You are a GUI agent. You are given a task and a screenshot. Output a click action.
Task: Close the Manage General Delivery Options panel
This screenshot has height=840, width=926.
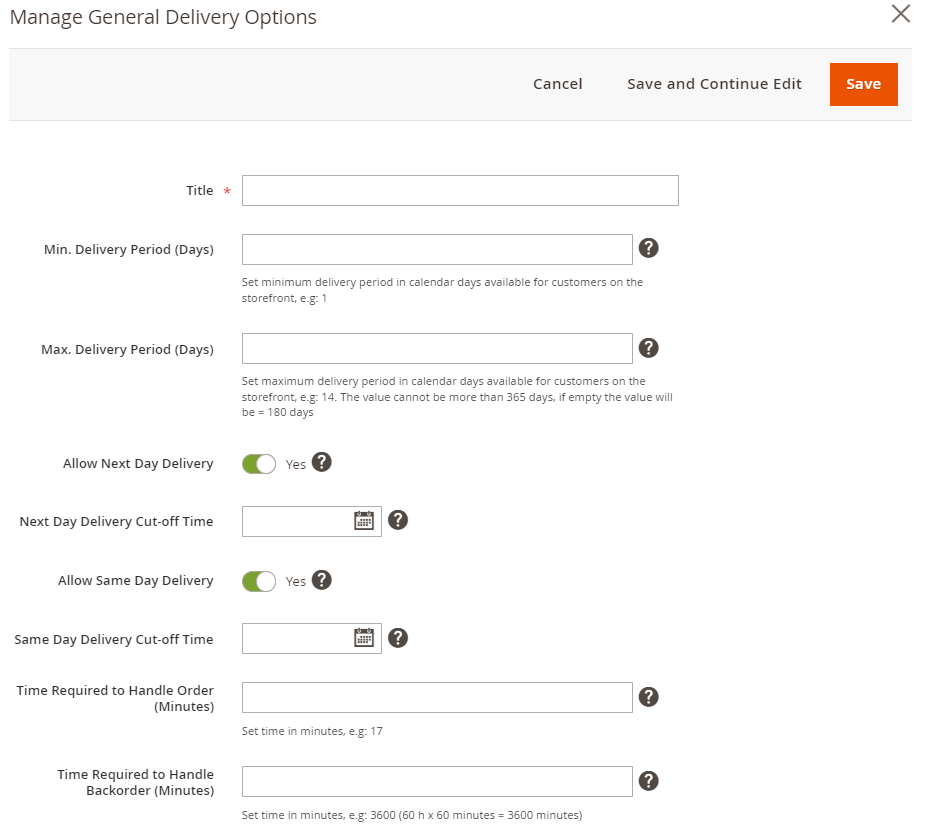point(901,14)
